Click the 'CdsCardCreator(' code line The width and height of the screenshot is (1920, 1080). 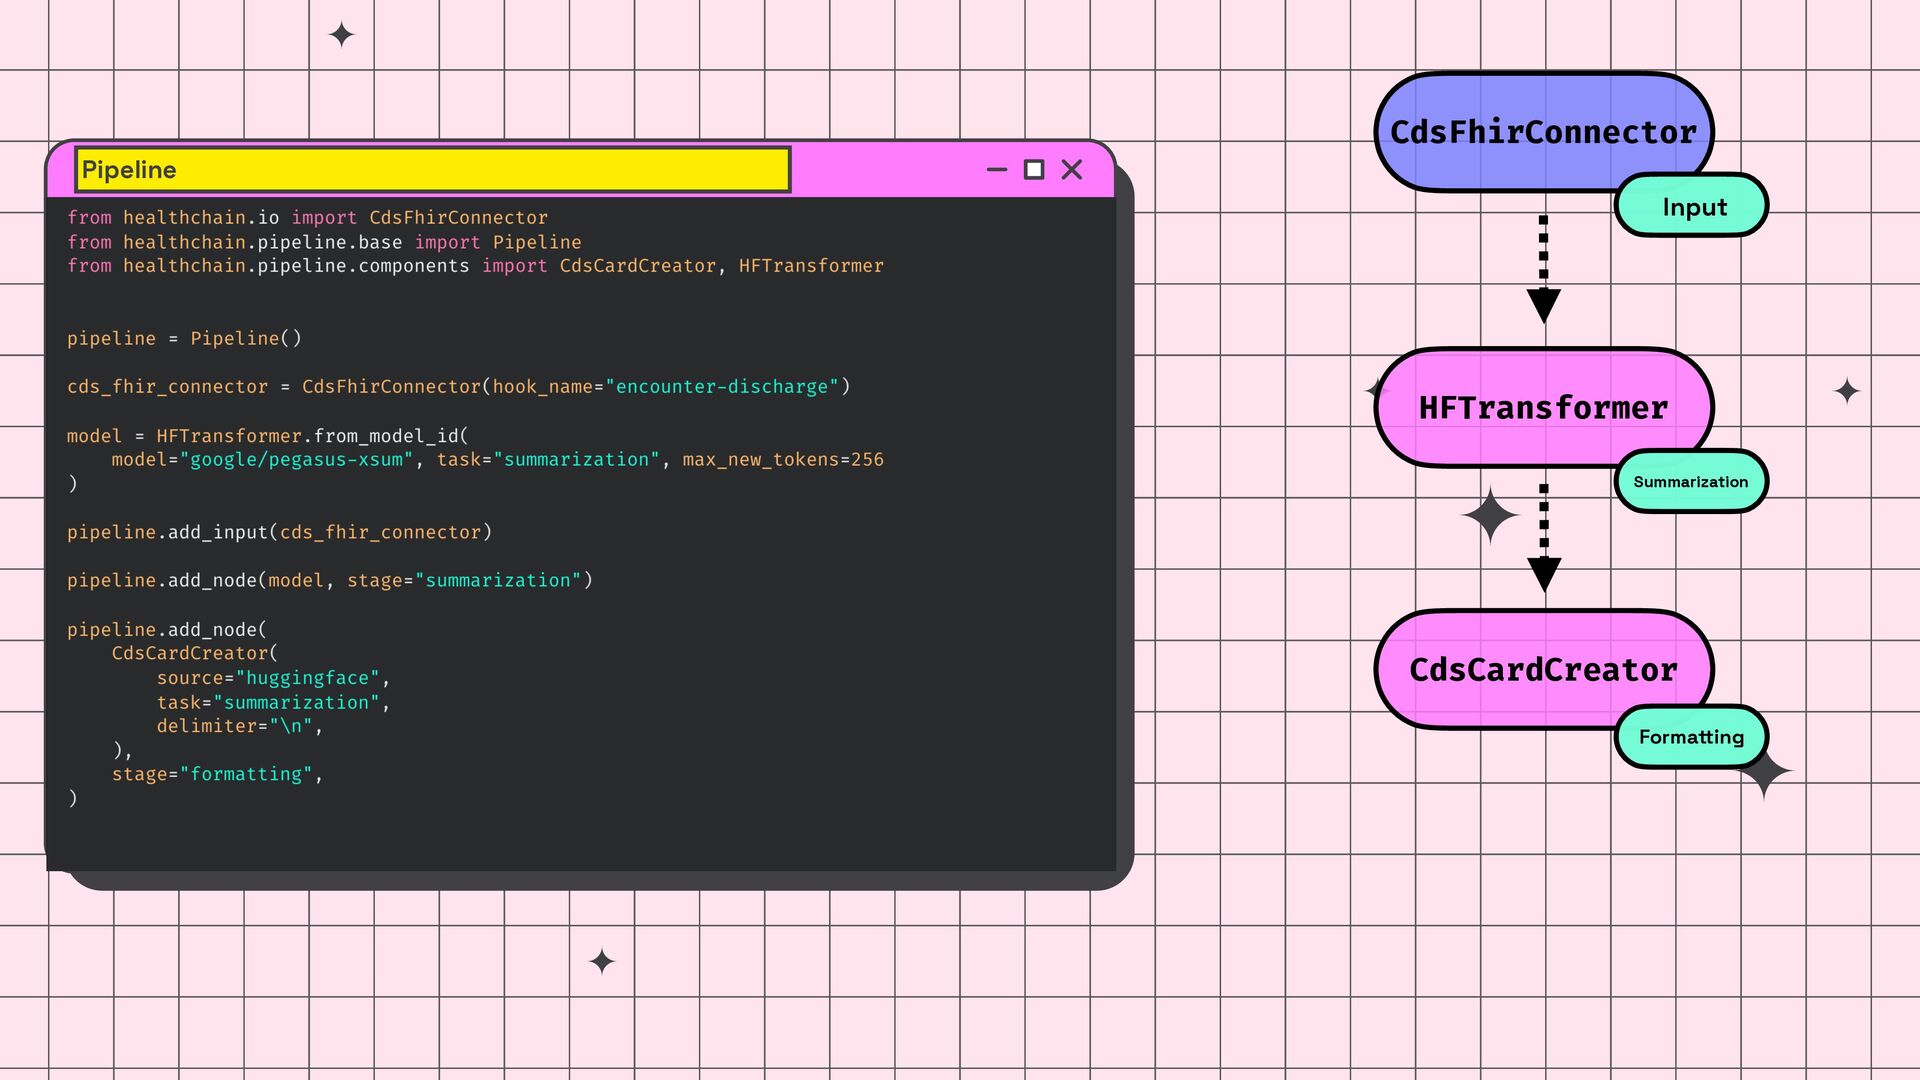click(195, 653)
